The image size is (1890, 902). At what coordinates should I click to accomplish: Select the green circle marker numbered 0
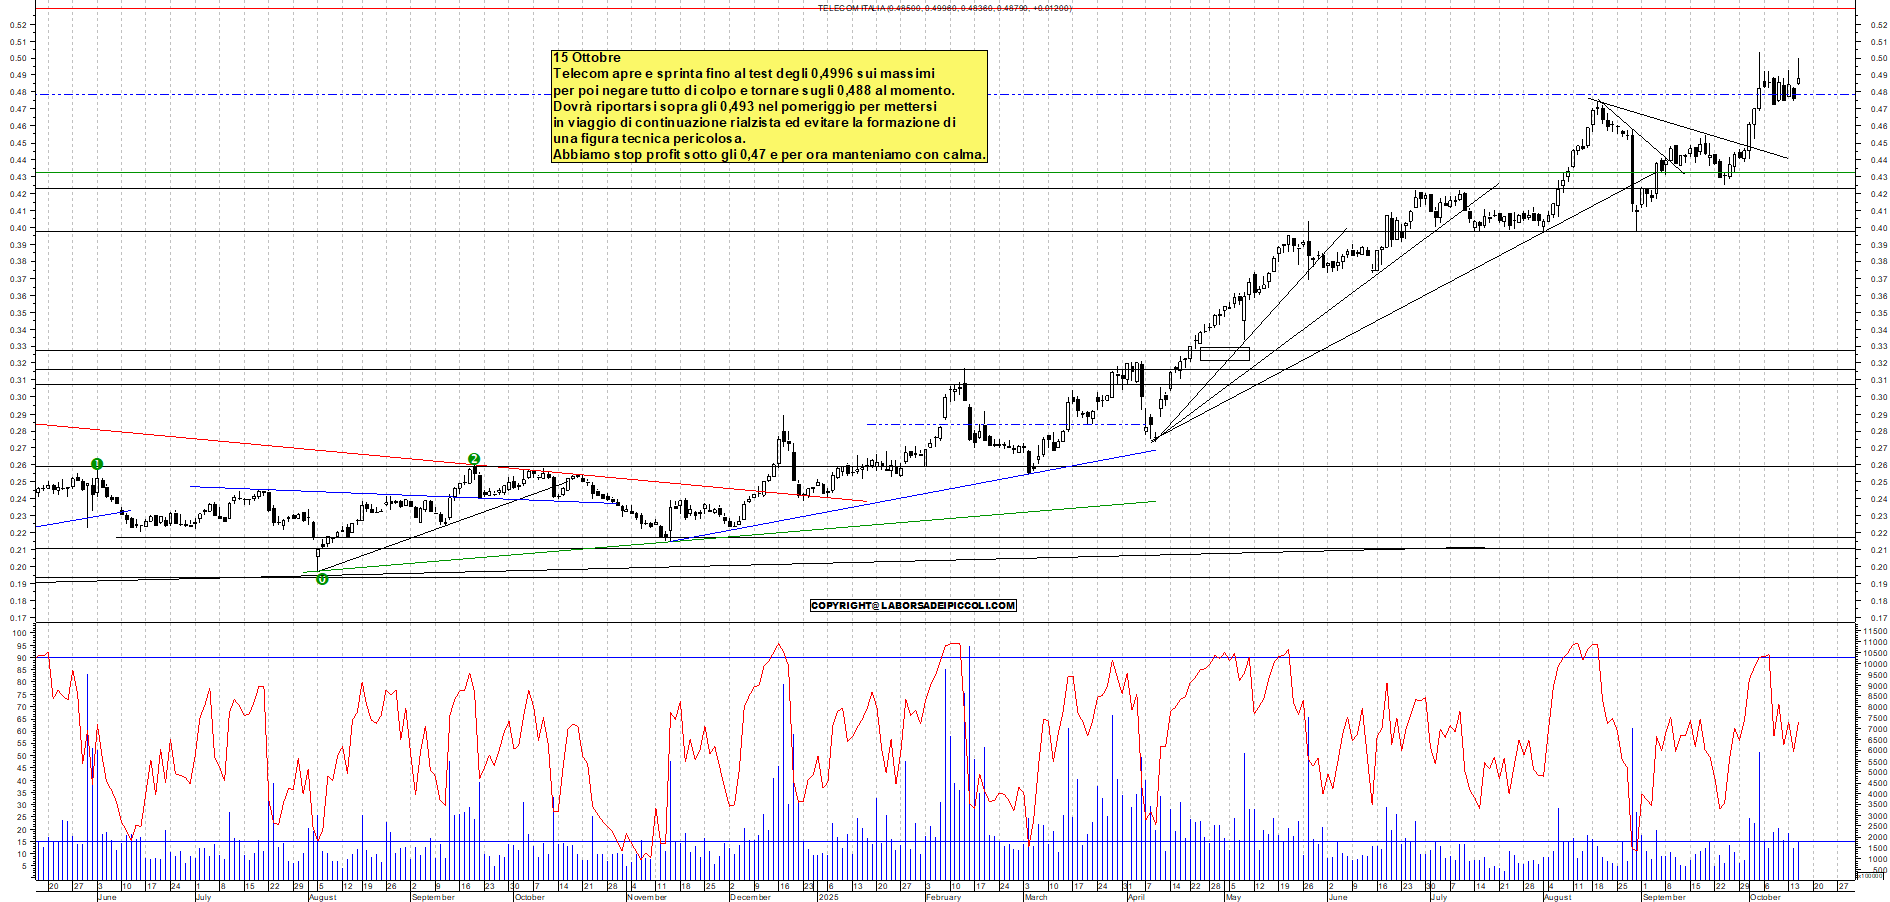(x=322, y=579)
